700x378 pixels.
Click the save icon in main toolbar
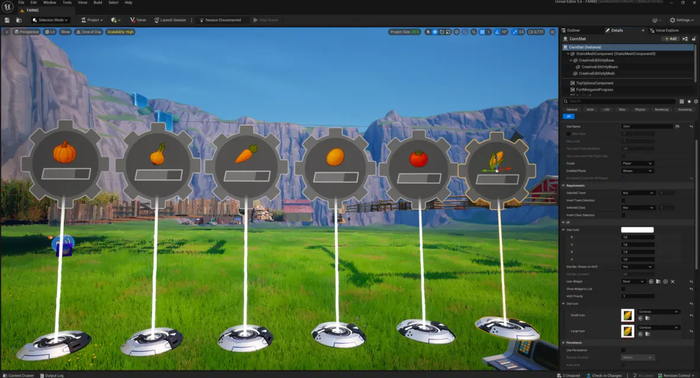point(7,20)
